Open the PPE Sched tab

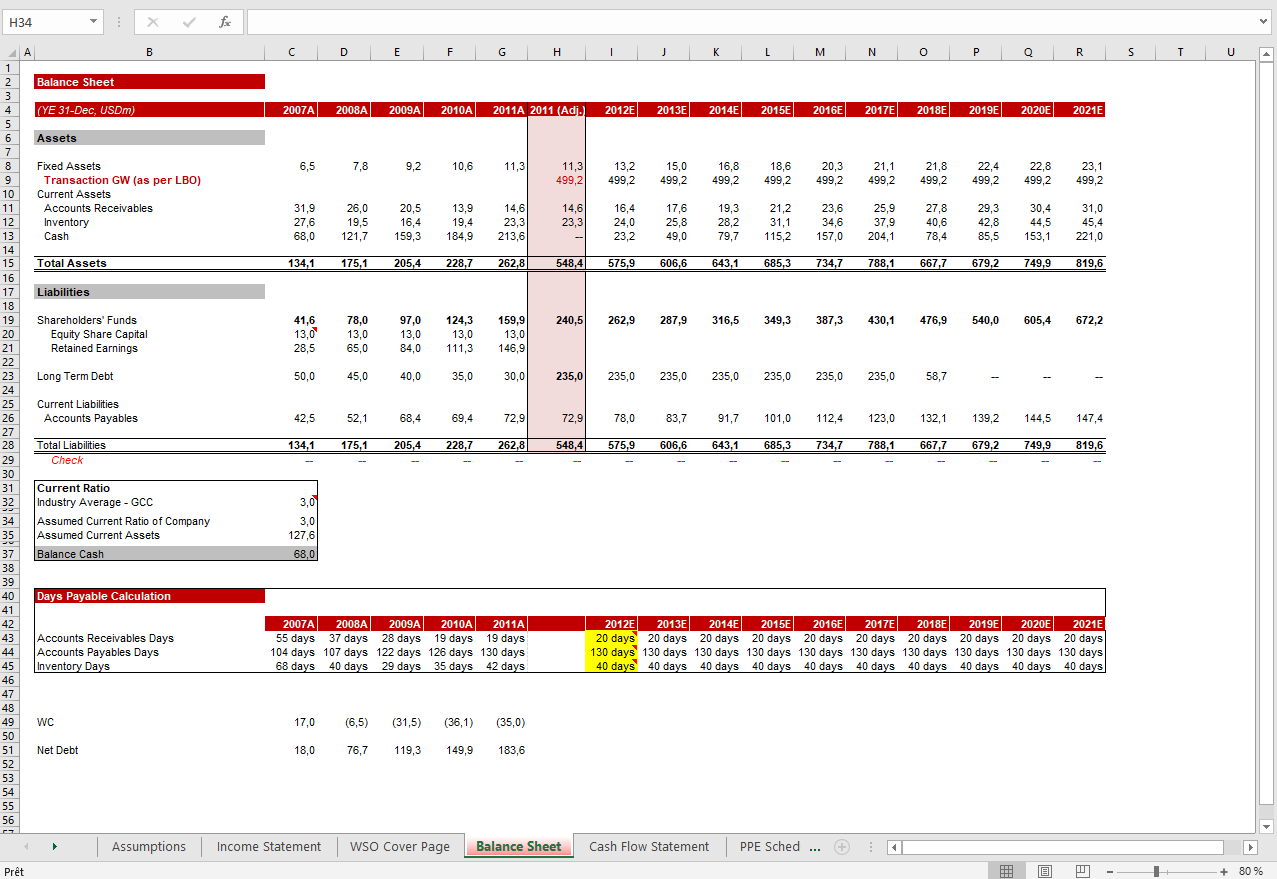click(770, 847)
